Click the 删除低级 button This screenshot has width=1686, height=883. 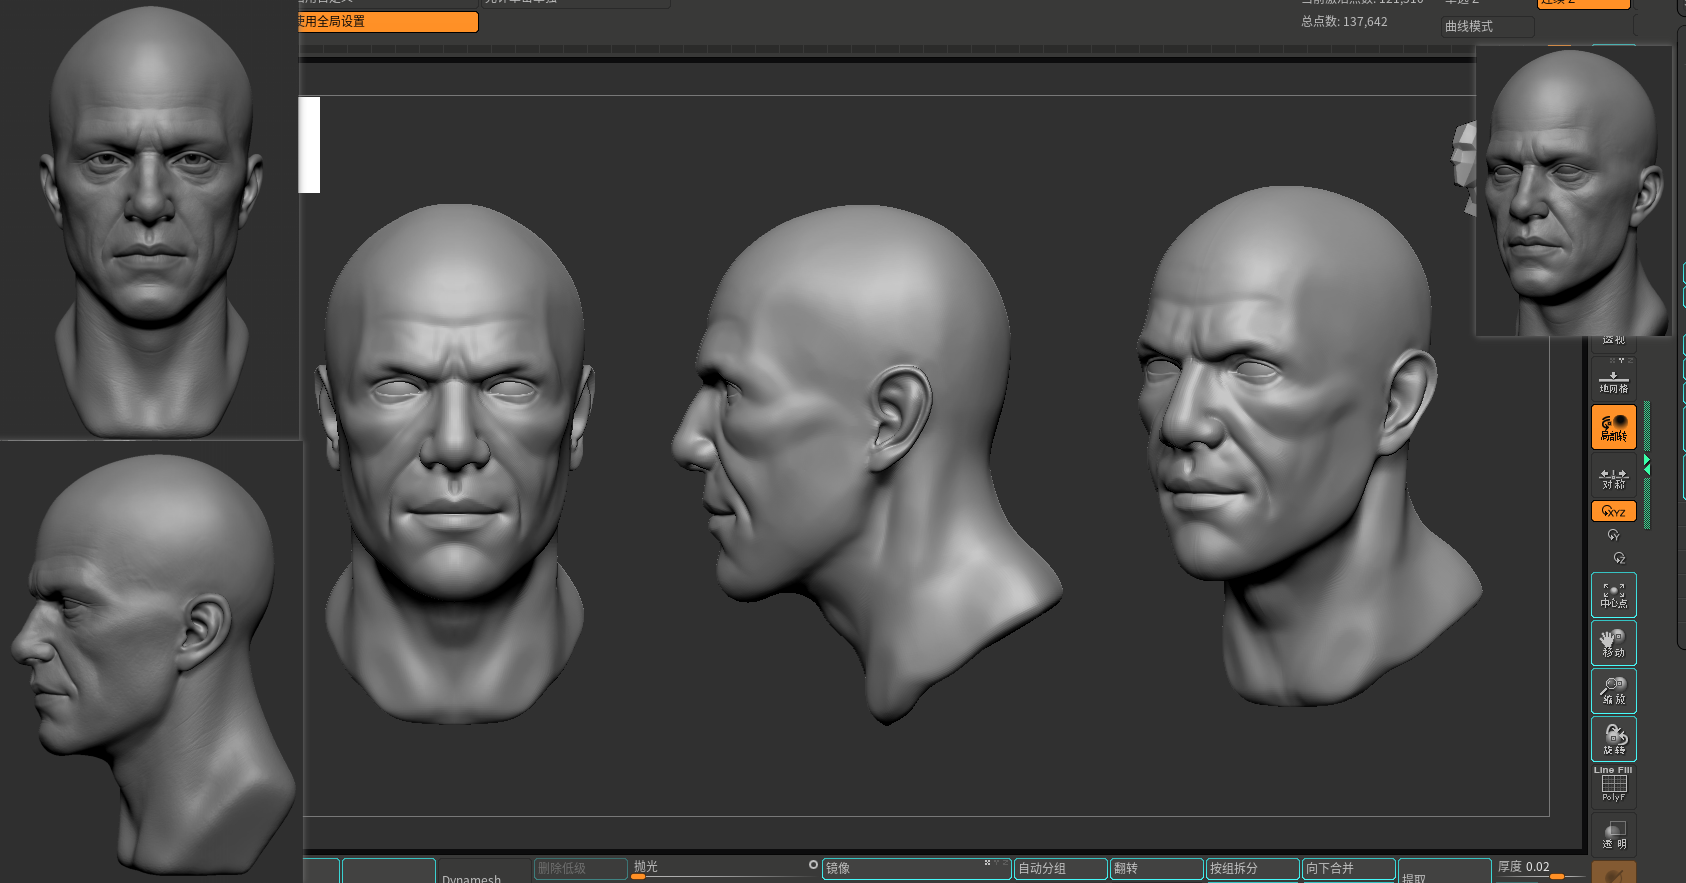tap(580, 869)
